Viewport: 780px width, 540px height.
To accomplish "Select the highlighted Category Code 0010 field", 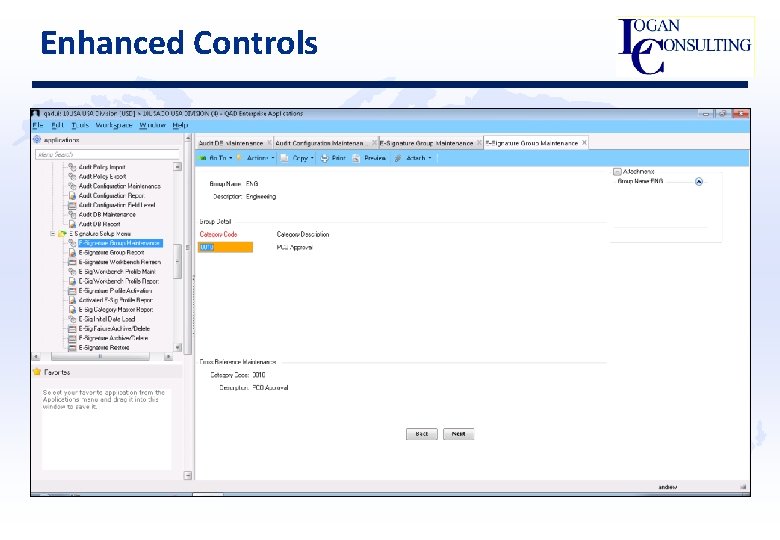I will pos(225,247).
